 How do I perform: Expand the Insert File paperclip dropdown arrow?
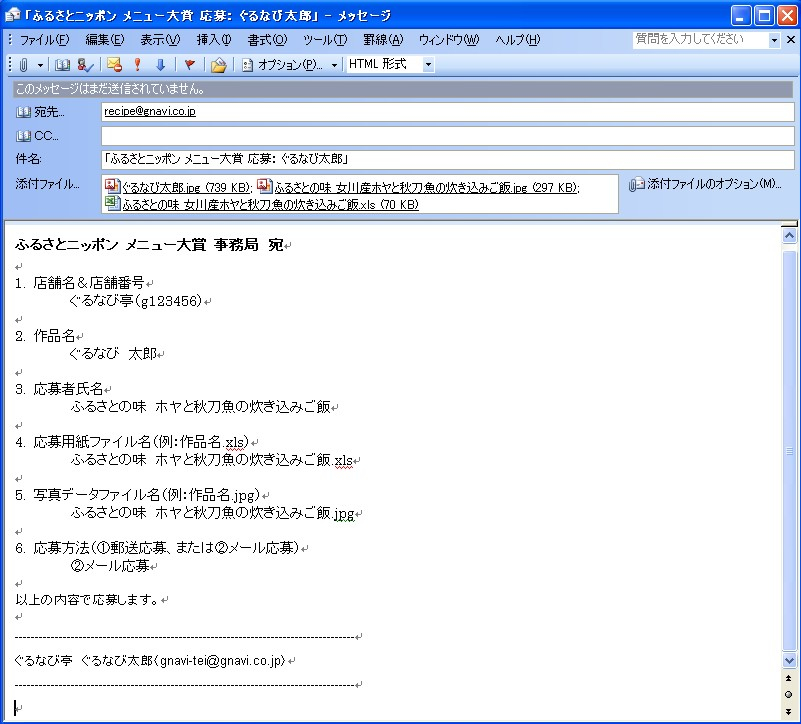41,64
